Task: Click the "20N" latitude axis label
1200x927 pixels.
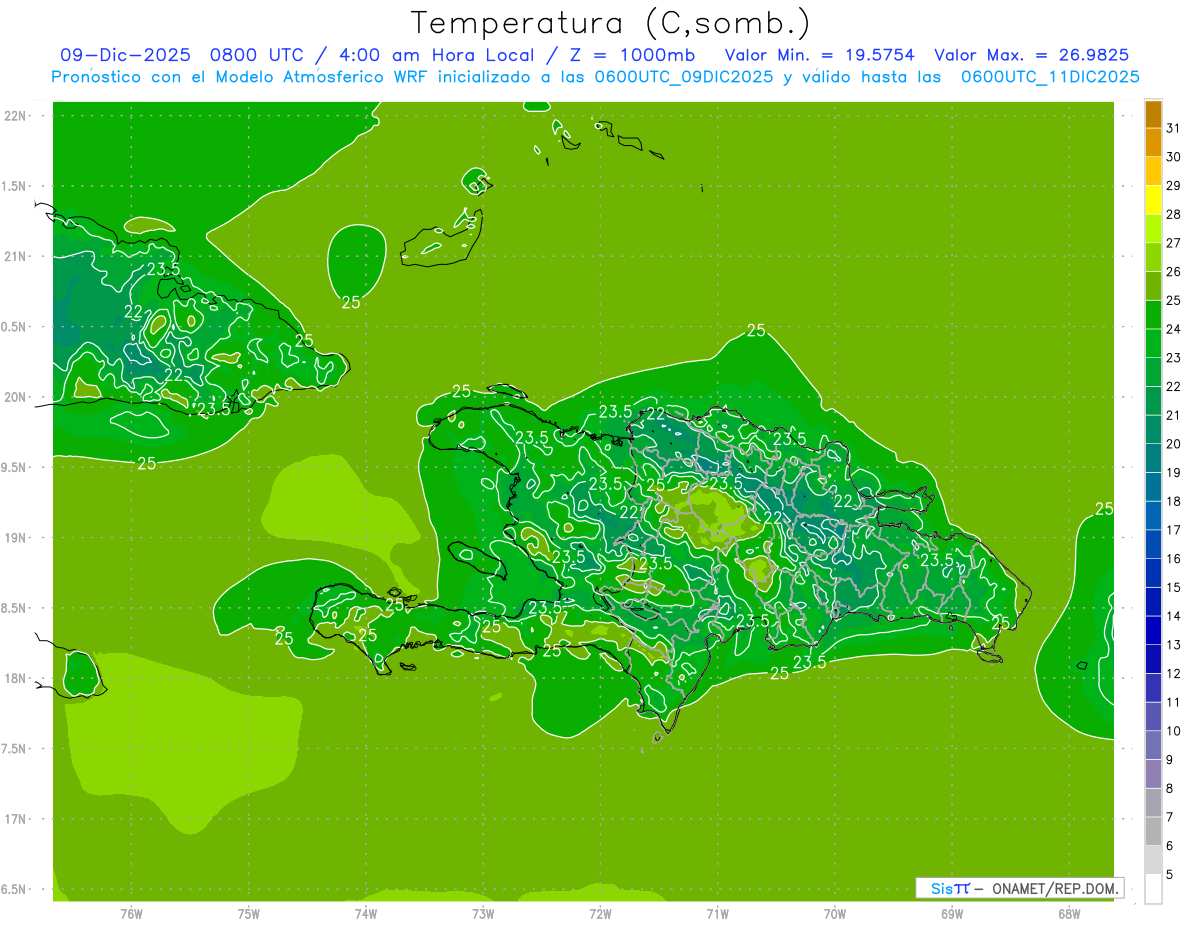Action: (x=16, y=397)
